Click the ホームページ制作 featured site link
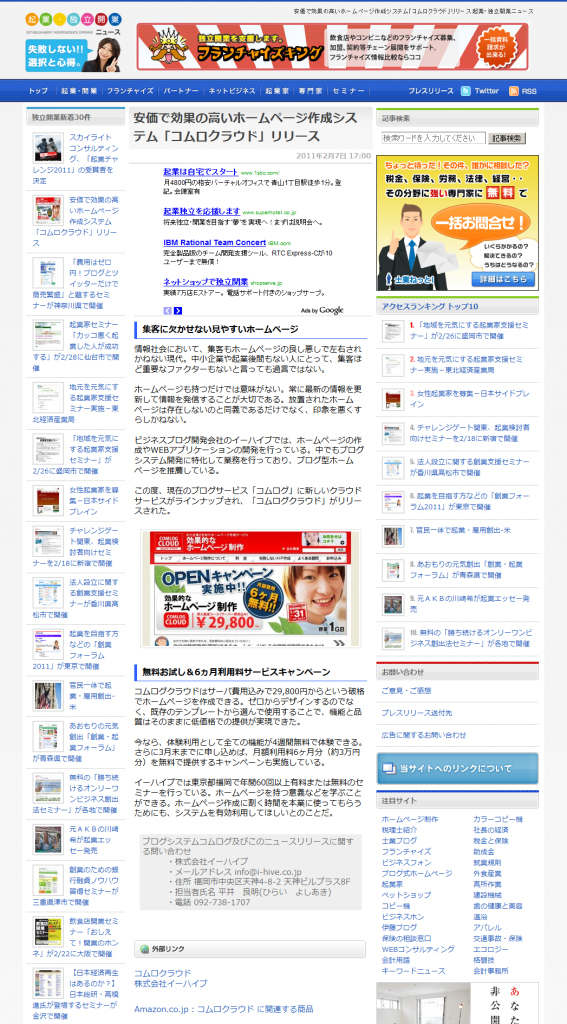Viewport: 567px width, 1024px height. point(410,819)
